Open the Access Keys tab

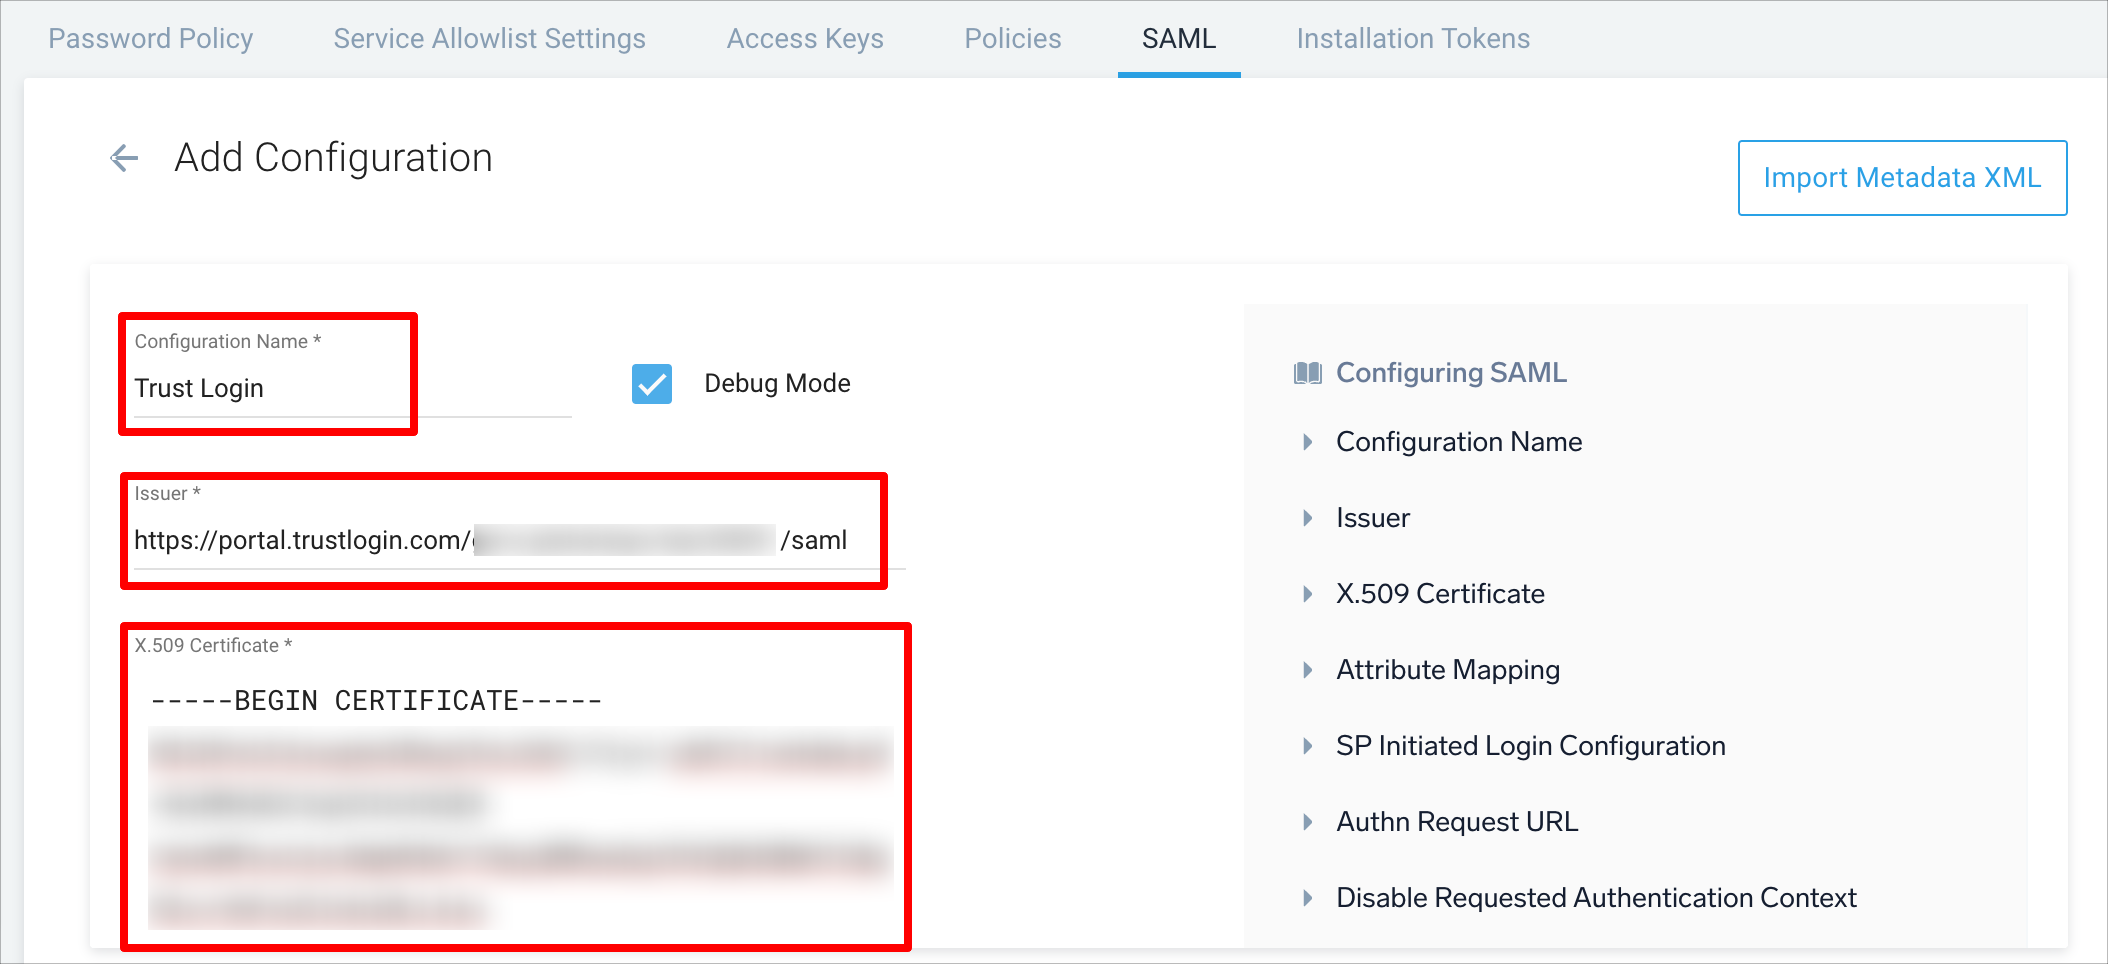point(805,39)
